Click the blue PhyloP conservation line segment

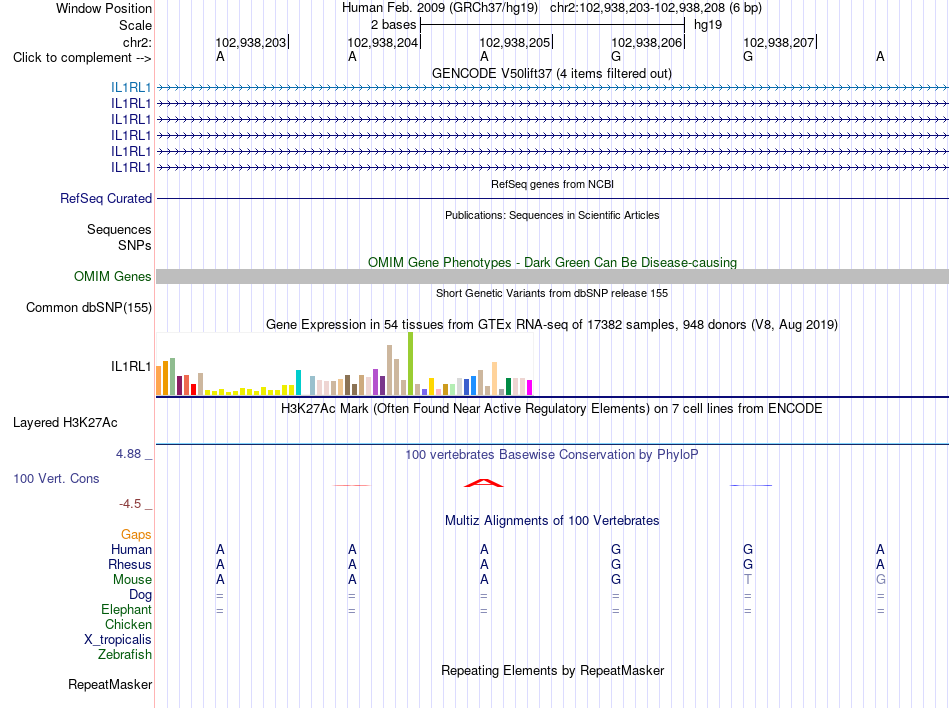(751, 485)
